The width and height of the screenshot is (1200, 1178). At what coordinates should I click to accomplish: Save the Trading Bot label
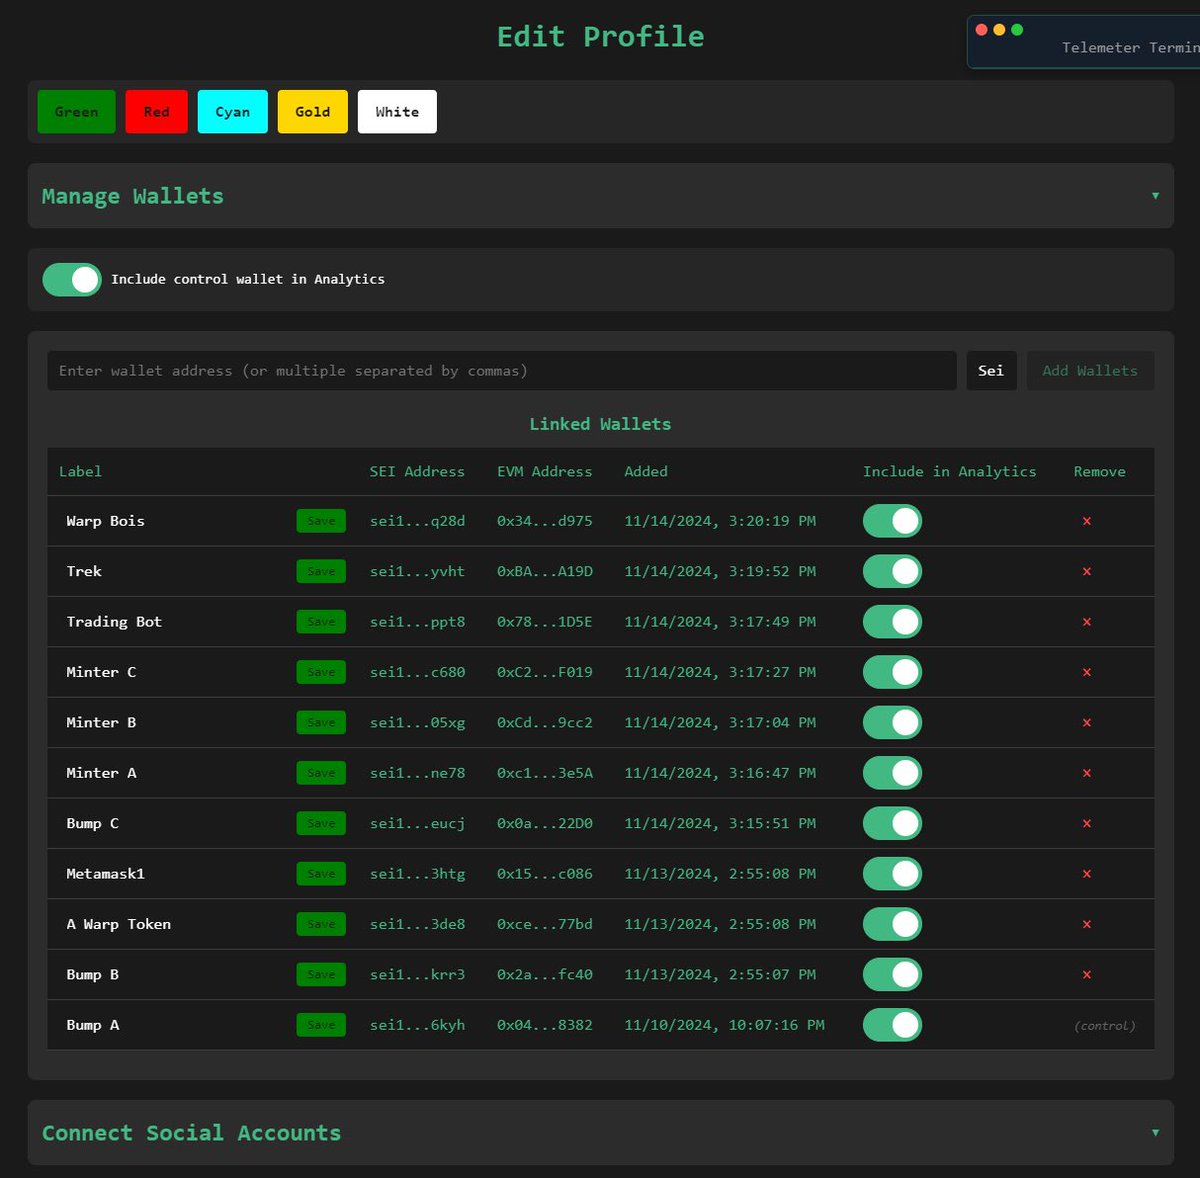tap(321, 622)
